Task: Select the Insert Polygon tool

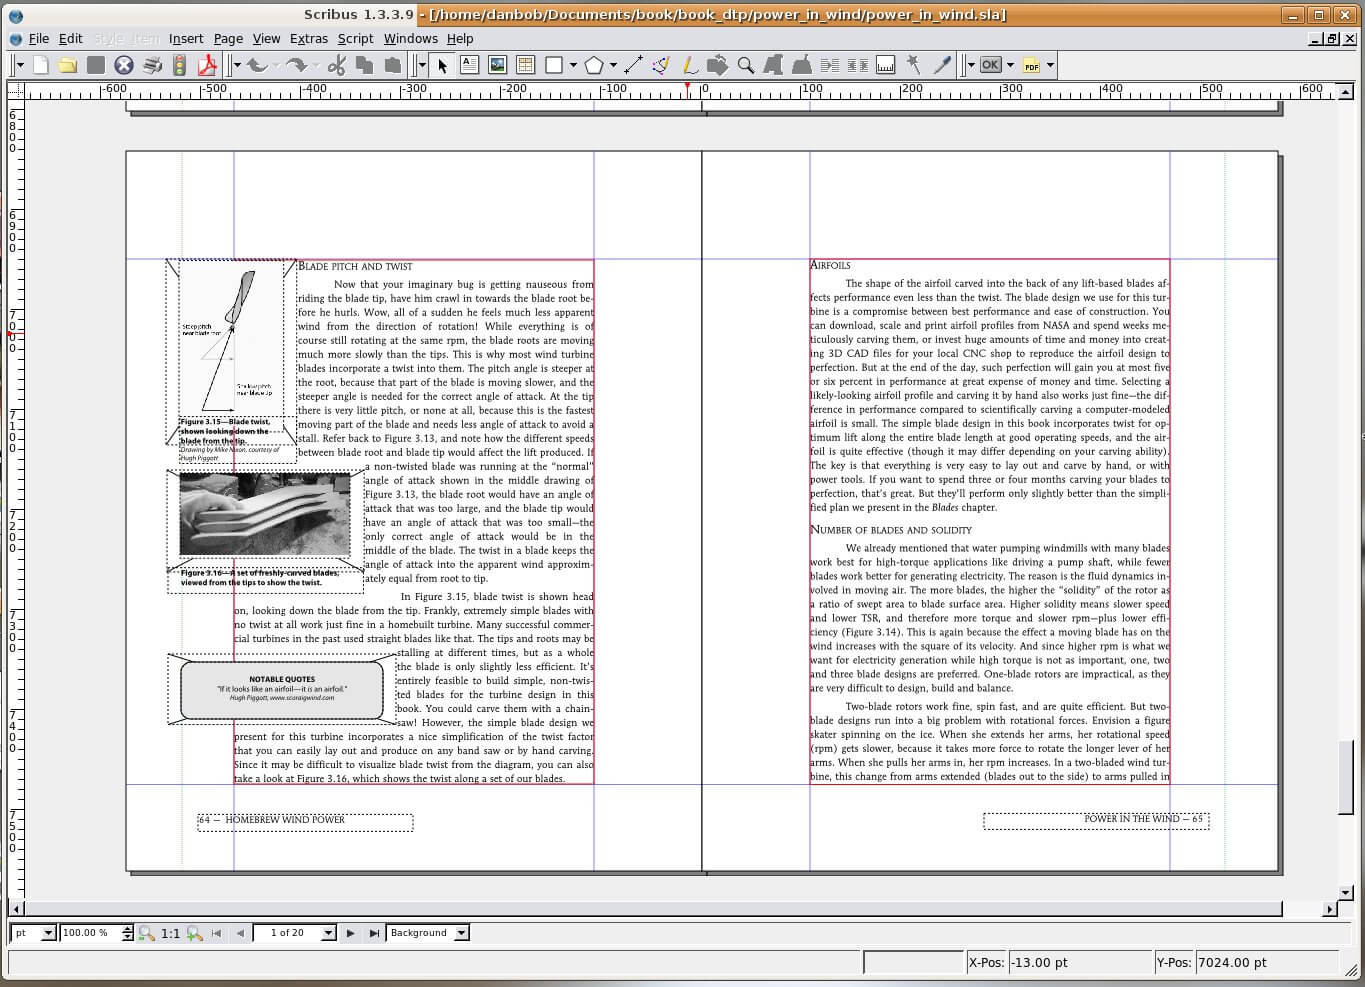Action: [x=594, y=65]
